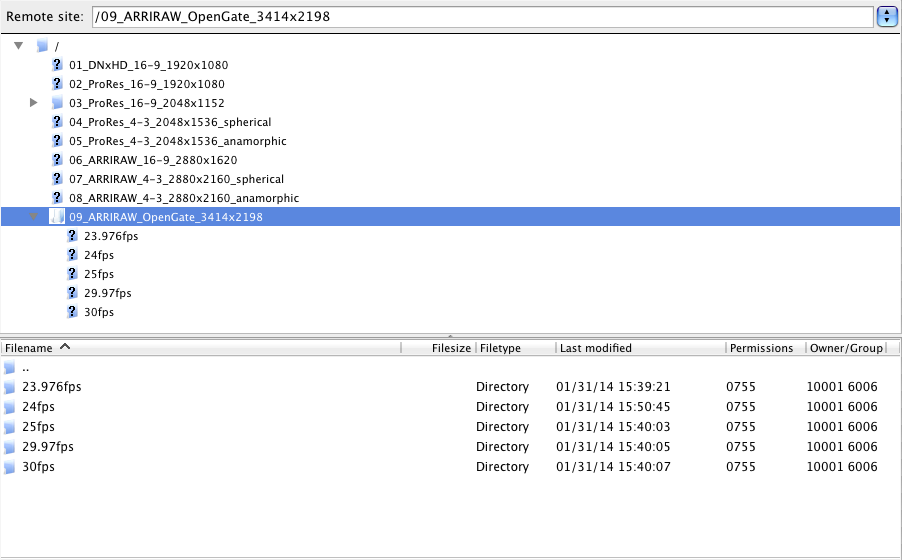Click the folder icon of 29.97fps in file list

pos(9,447)
